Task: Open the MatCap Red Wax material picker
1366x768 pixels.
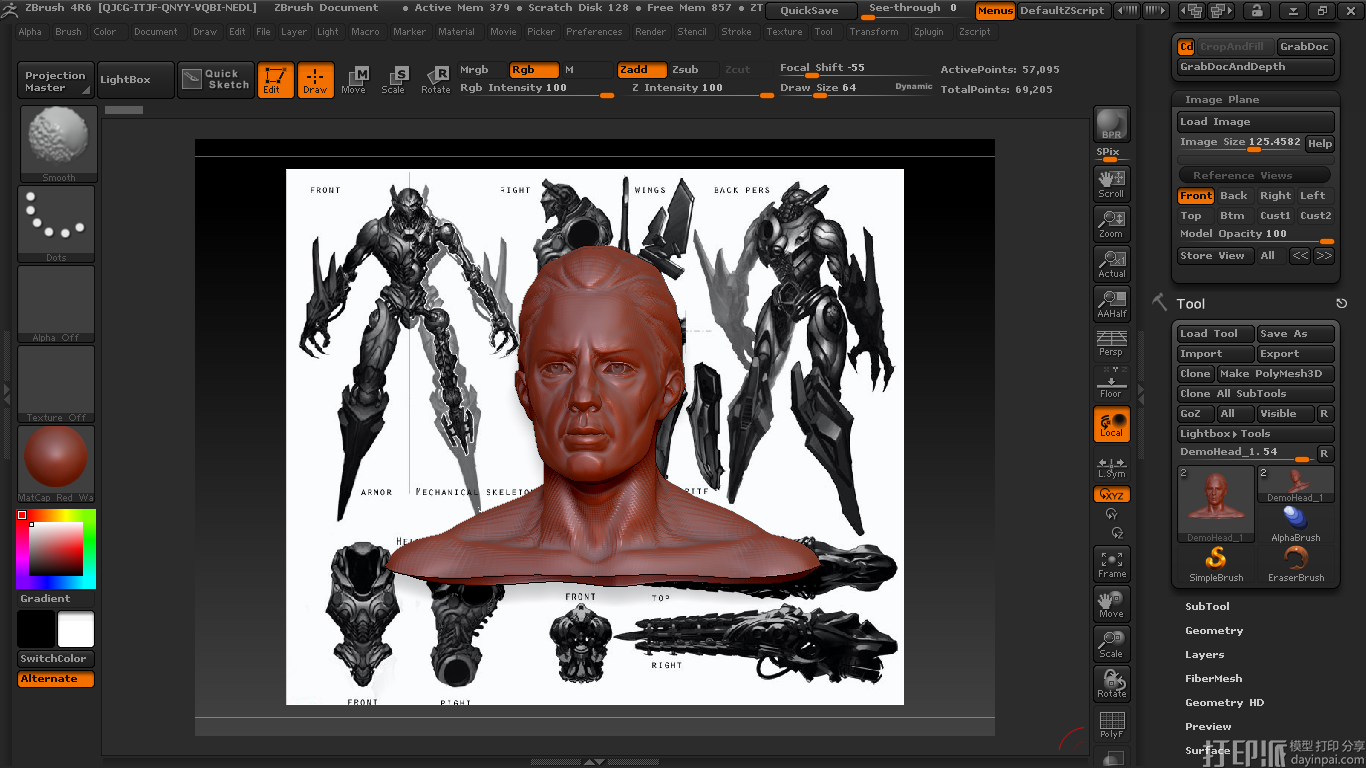Action: (57, 464)
